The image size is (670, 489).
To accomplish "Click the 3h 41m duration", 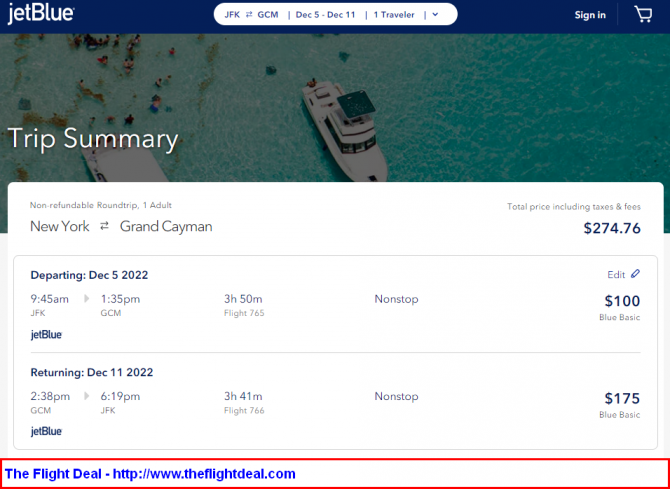I will [243, 396].
